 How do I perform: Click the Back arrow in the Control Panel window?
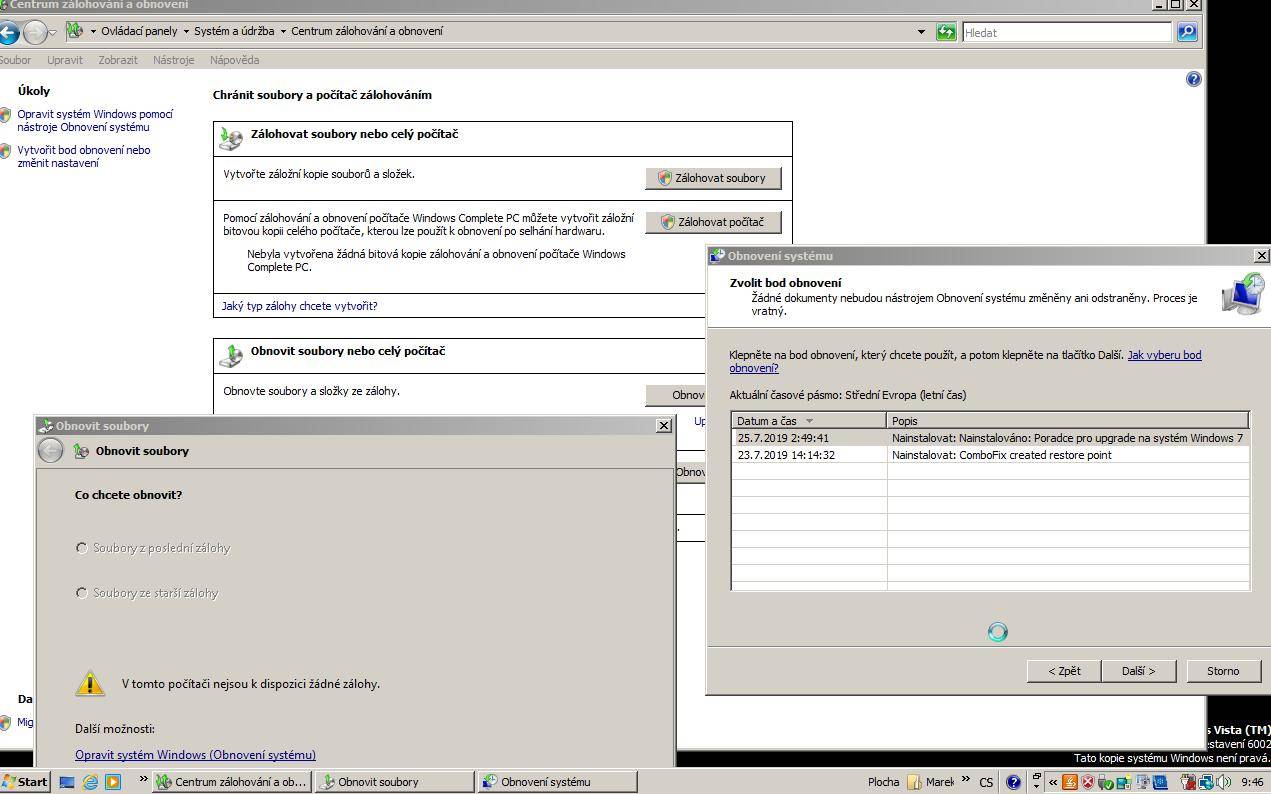[9, 32]
